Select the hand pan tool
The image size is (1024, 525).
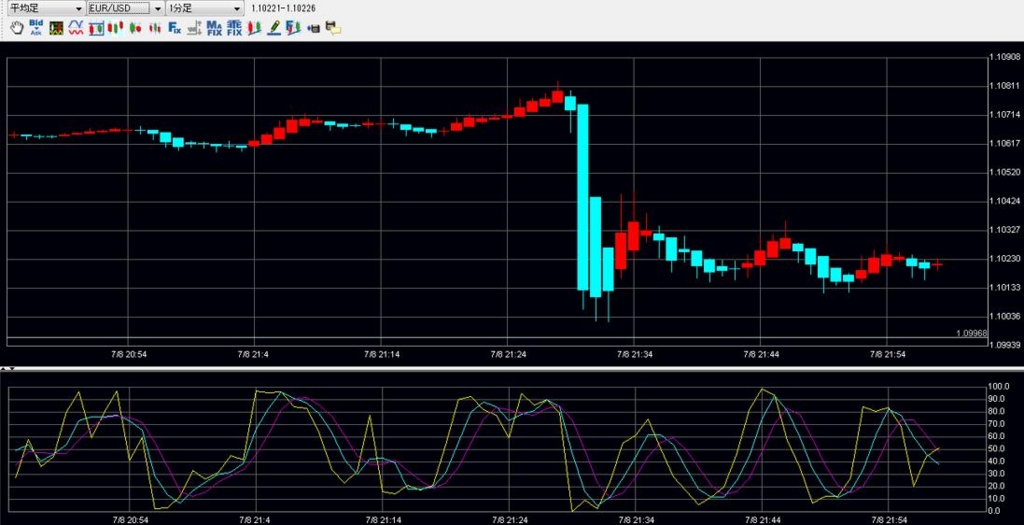coord(16,27)
